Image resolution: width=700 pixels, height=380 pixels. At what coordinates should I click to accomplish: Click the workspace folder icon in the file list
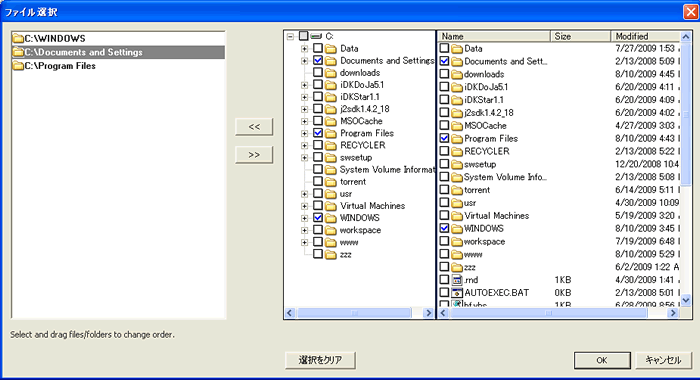[457, 242]
